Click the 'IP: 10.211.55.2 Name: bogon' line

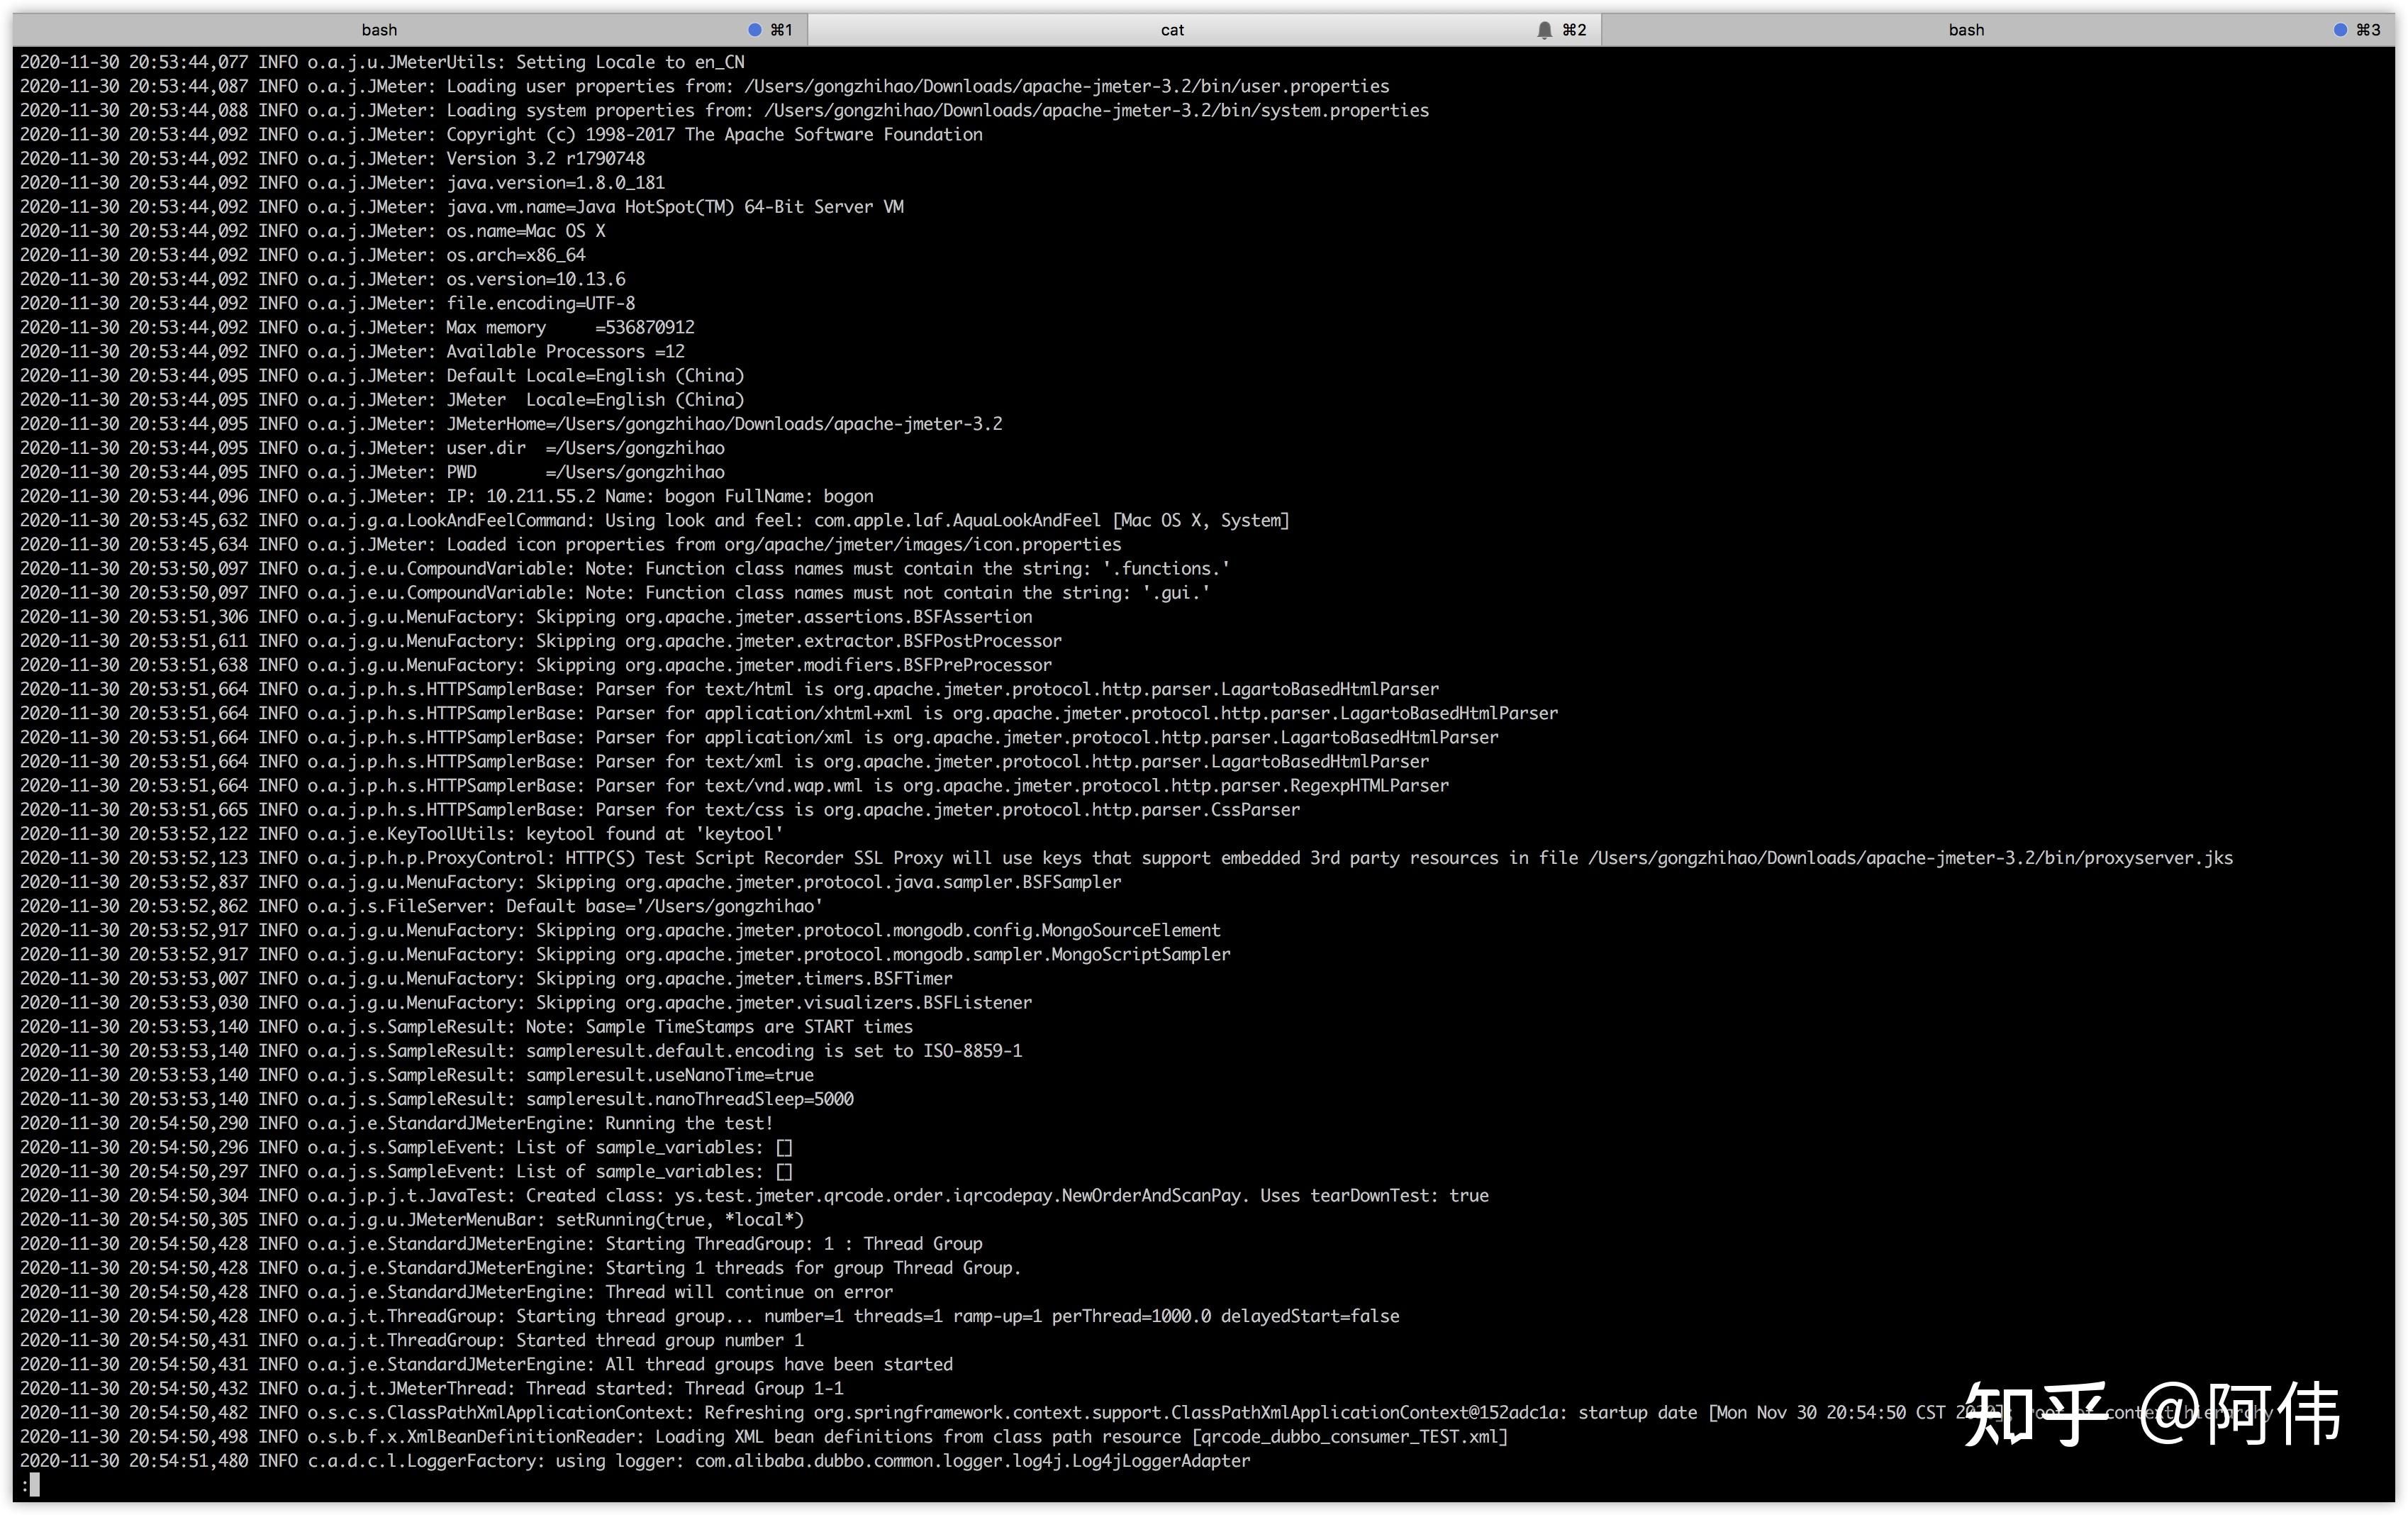pyautogui.click(x=446, y=496)
